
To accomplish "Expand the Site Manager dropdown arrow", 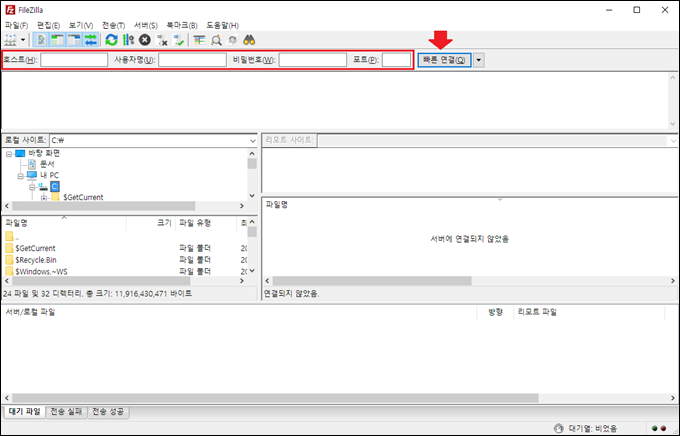I will 23,40.
